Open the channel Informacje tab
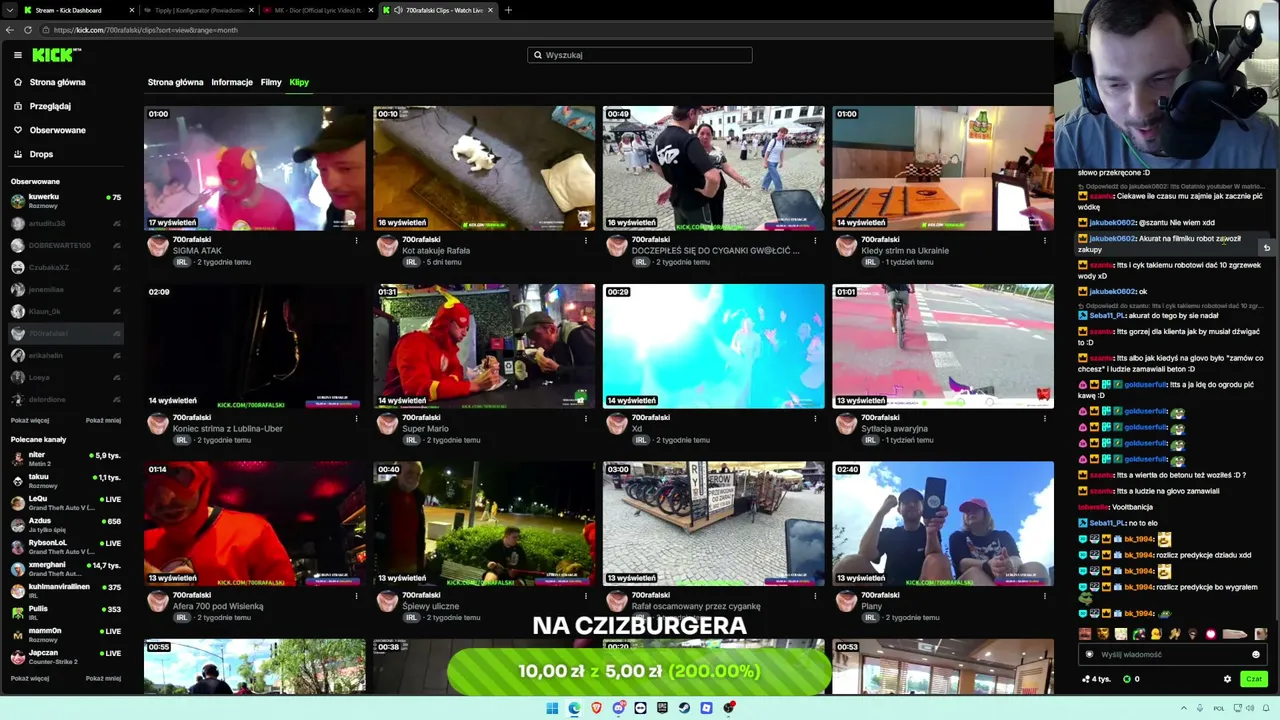This screenshot has width=1280, height=720. 232,82
